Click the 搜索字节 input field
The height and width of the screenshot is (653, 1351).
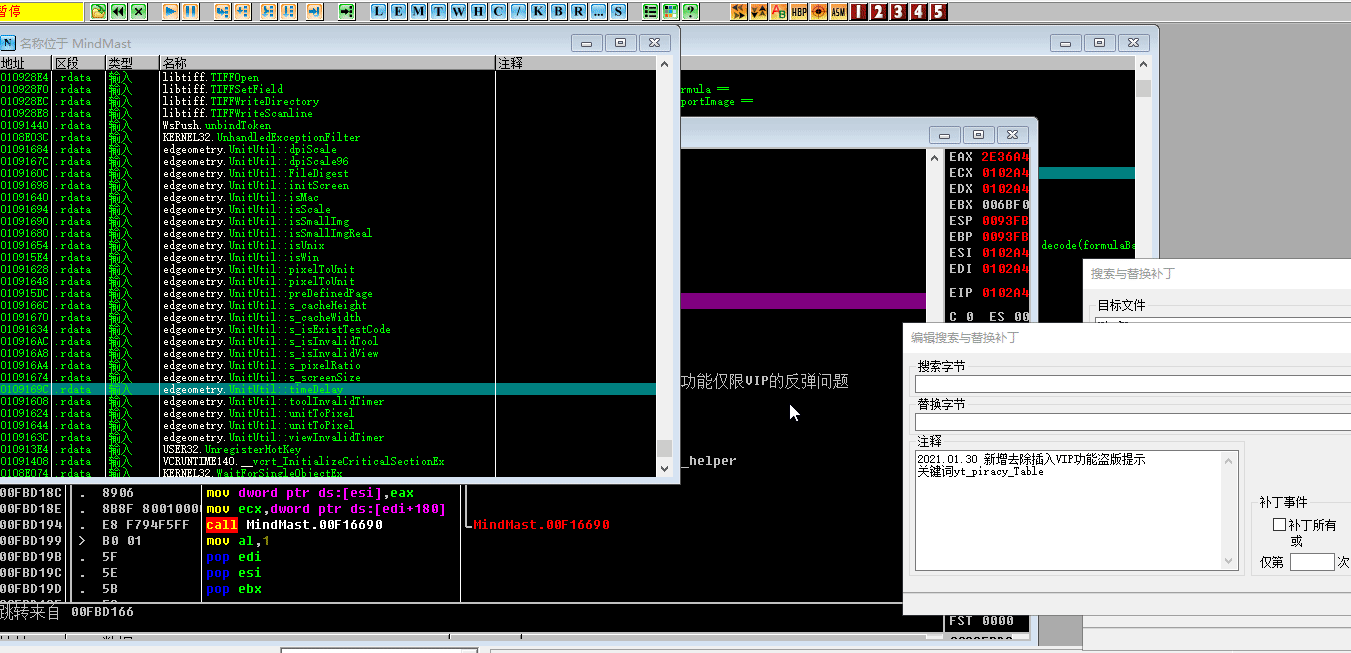pyautogui.click(x=1133, y=384)
